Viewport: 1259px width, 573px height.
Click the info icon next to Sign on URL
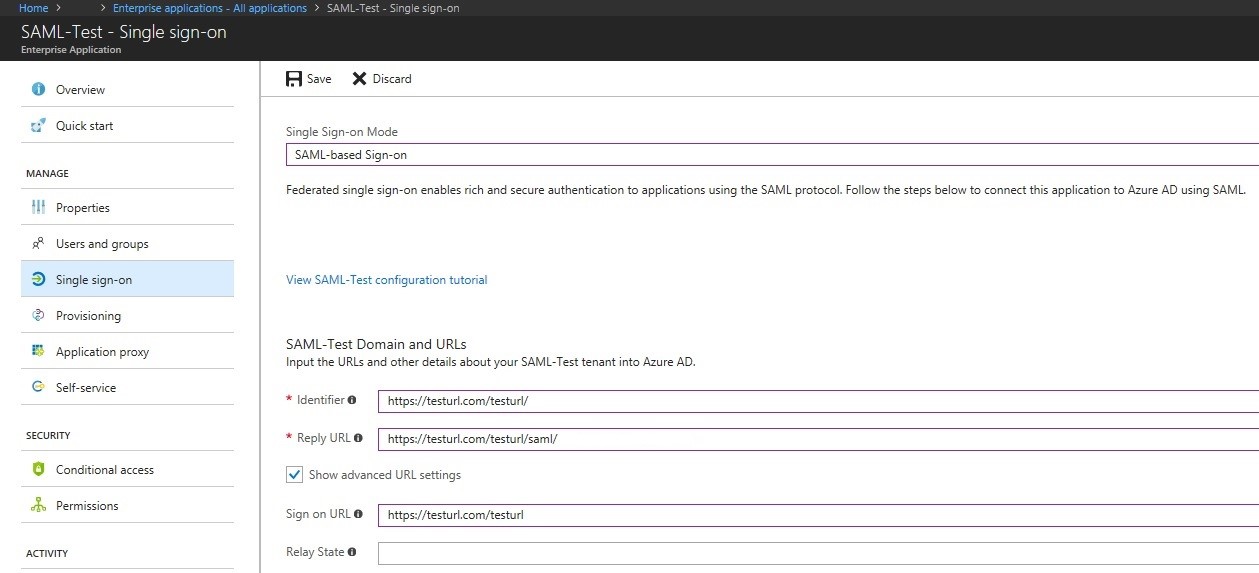tap(359, 514)
